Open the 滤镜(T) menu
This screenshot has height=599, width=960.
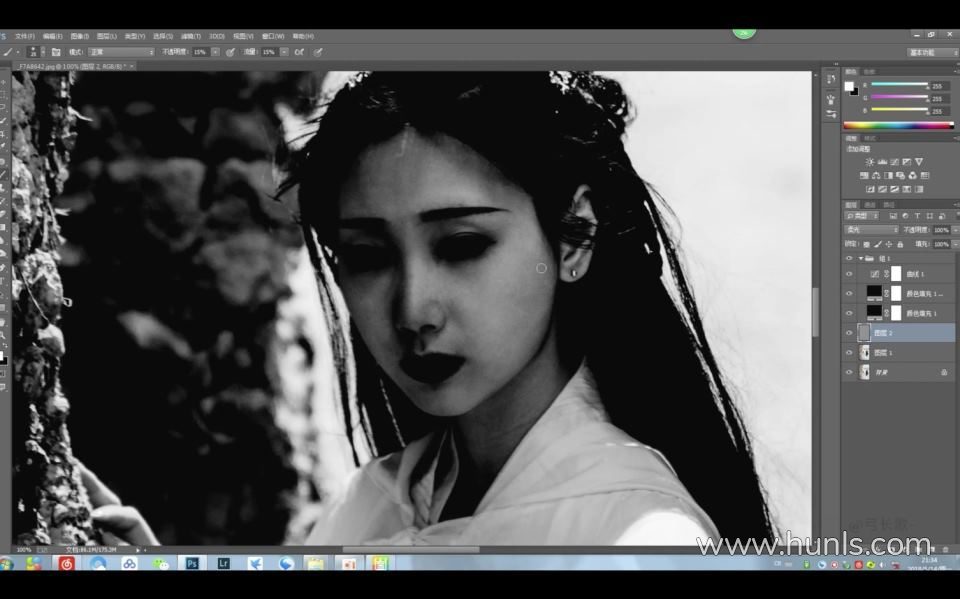190,37
